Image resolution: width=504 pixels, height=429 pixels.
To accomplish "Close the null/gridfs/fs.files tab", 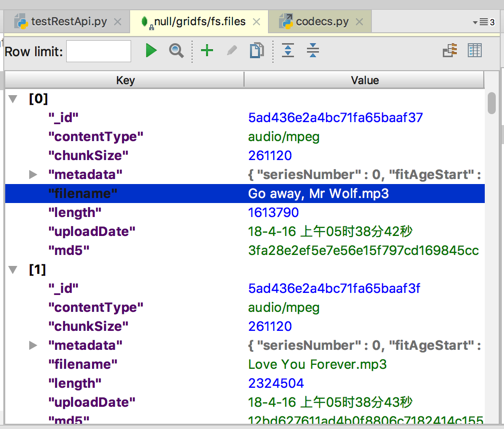I will pyautogui.click(x=256, y=22).
